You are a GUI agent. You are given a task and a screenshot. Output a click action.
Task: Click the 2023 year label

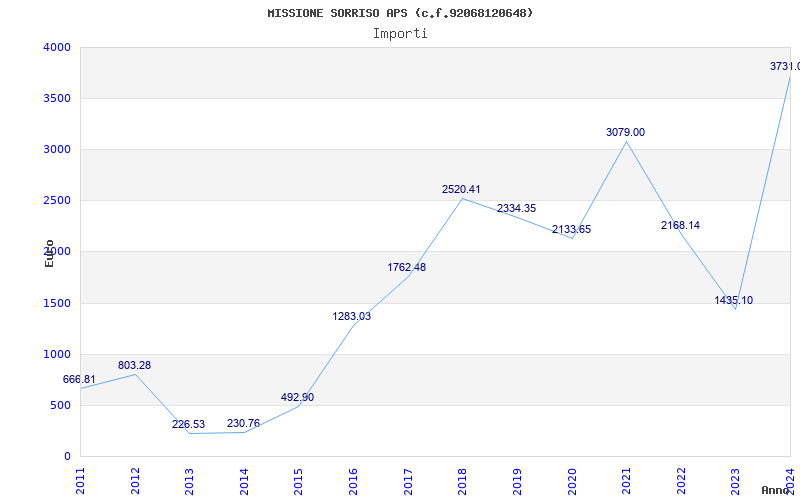(x=736, y=481)
